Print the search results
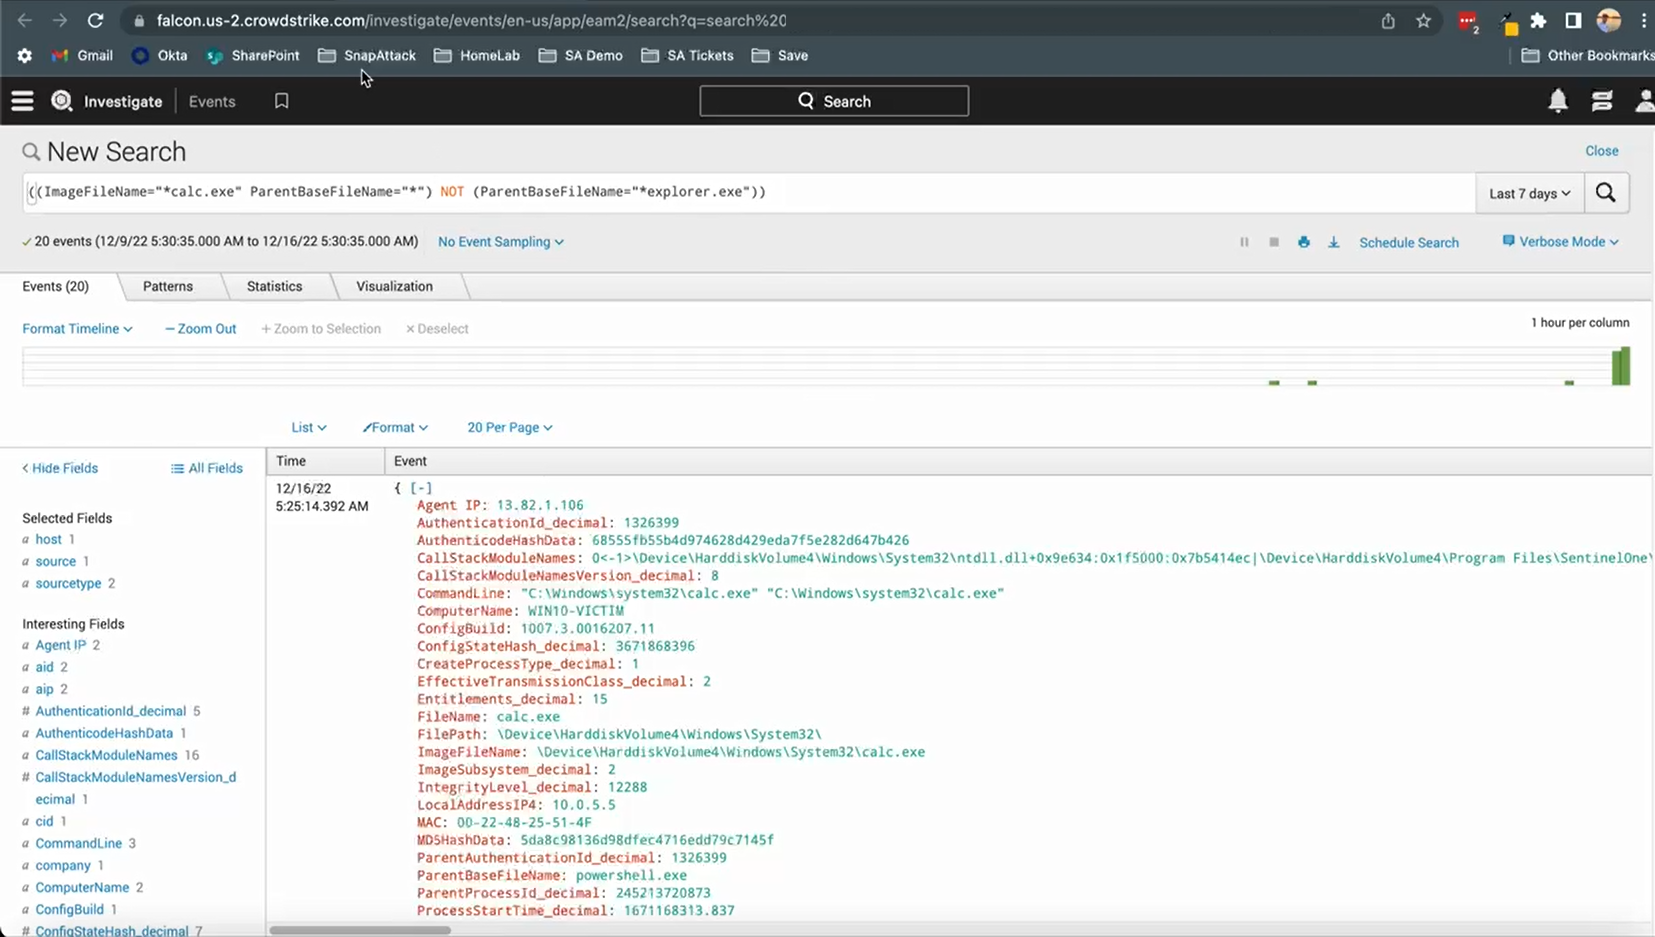This screenshot has width=1655, height=937. pyautogui.click(x=1303, y=242)
